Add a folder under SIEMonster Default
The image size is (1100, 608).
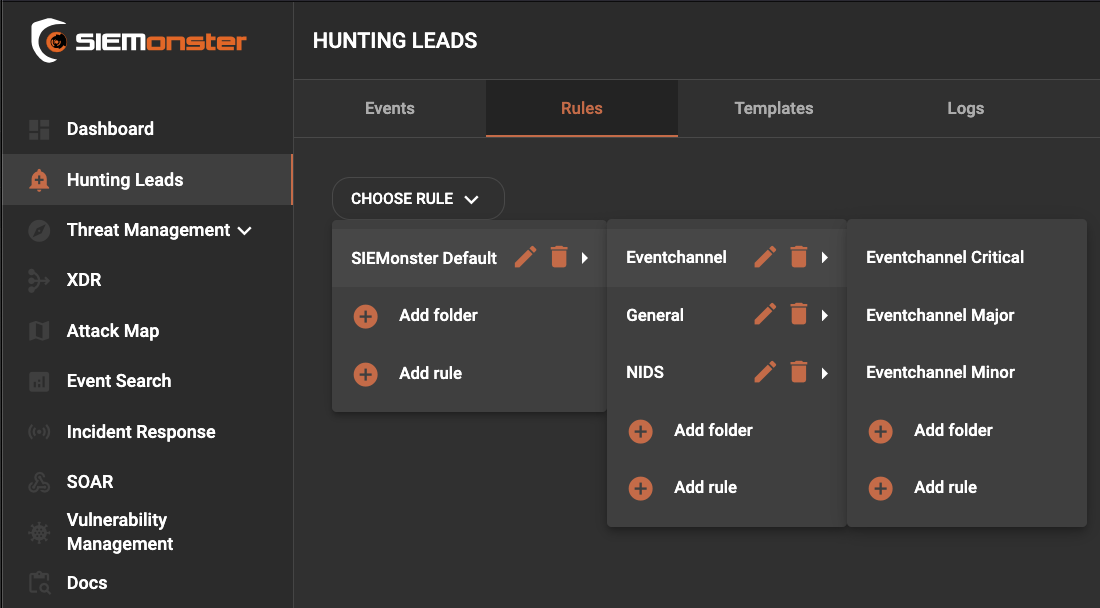coord(438,315)
